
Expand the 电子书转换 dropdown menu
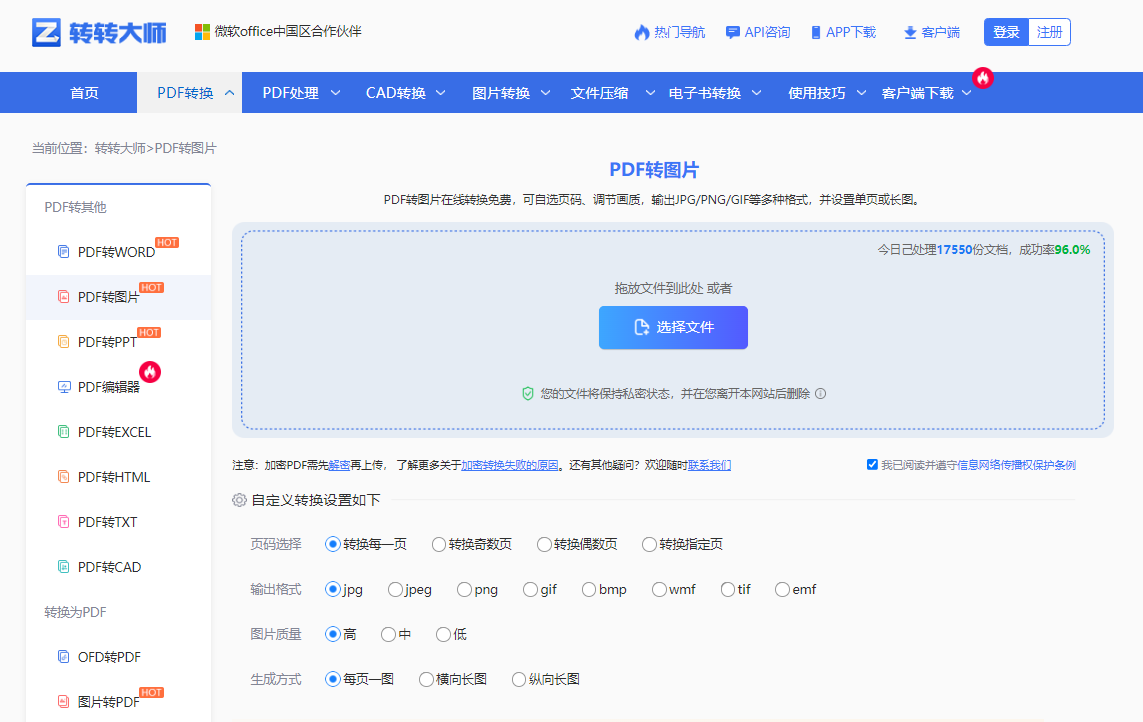pos(757,93)
